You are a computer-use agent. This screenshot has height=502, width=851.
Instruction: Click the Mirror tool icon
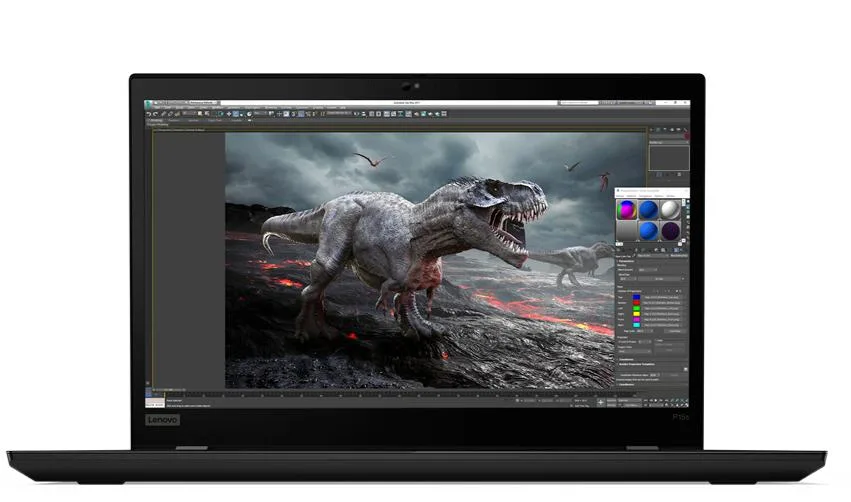[x=356, y=114]
